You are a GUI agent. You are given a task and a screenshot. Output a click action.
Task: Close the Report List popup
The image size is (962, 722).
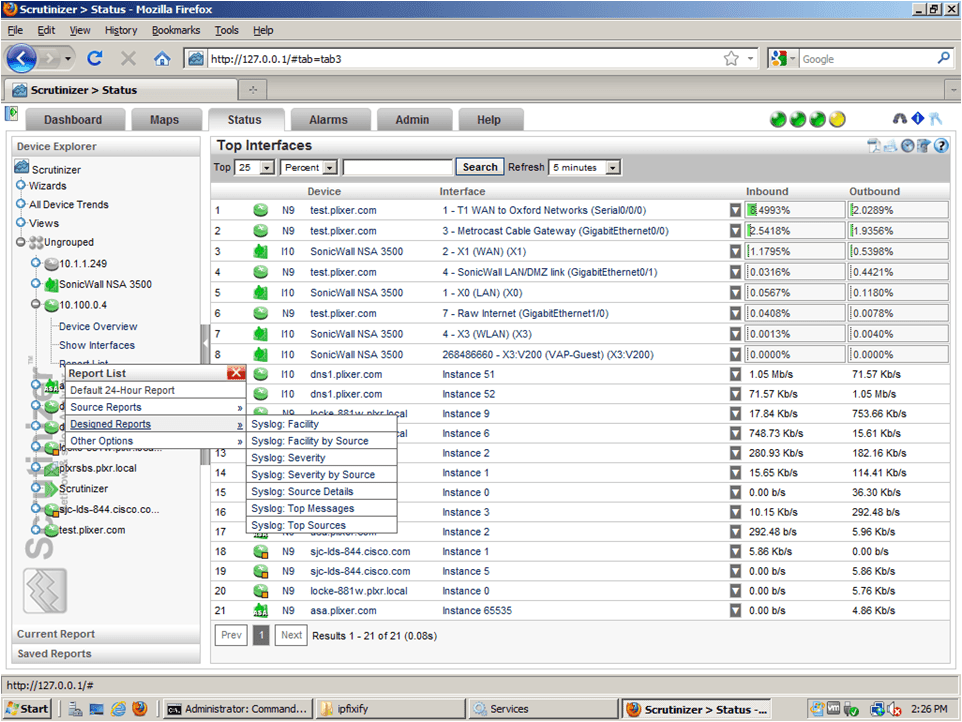[x=236, y=372]
